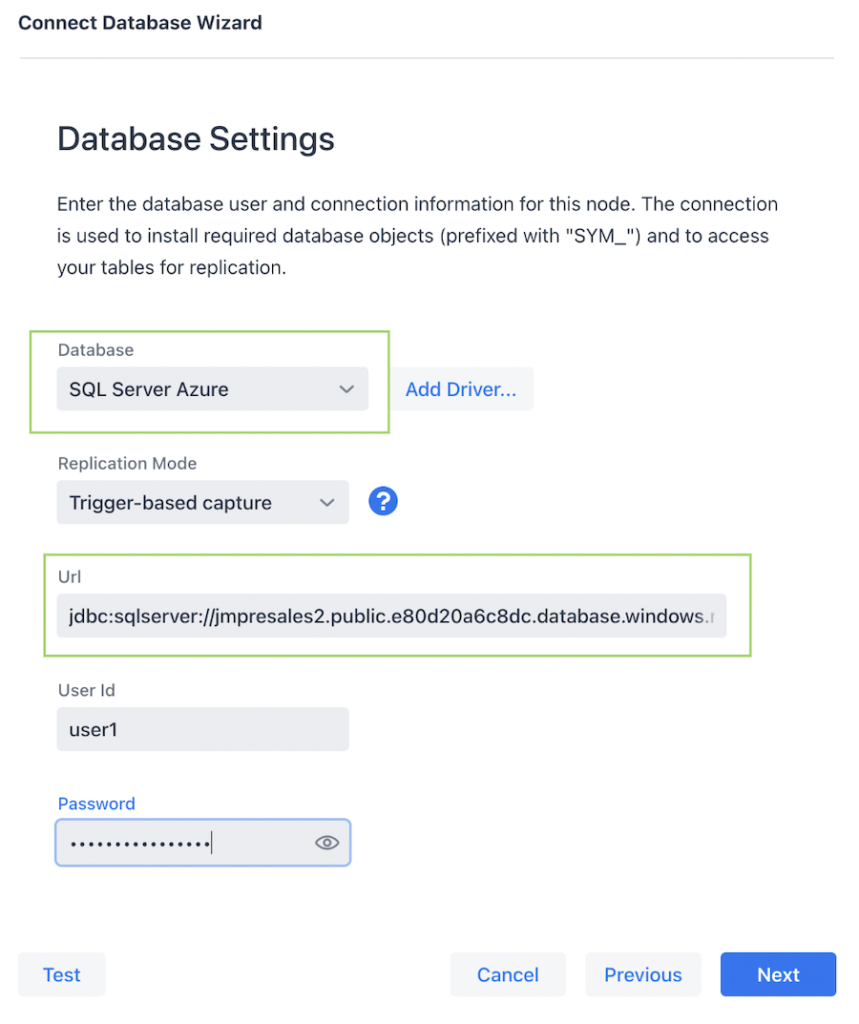The image size is (859, 1024).
Task: Cancel the Connect Database Wizard
Action: pyautogui.click(x=507, y=974)
